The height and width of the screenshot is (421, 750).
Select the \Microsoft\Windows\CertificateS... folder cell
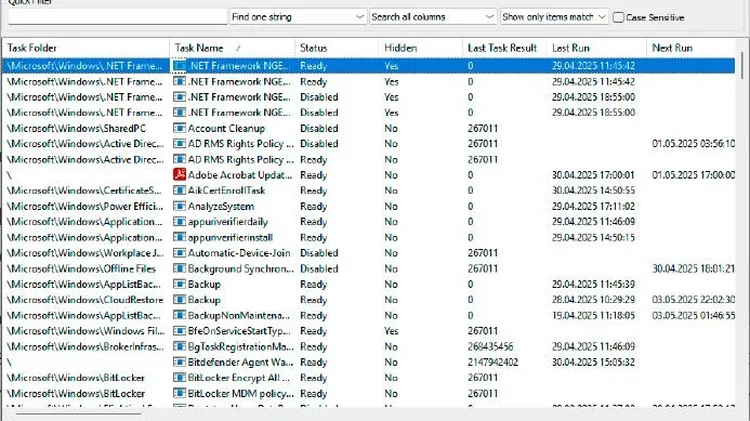pos(84,190)
